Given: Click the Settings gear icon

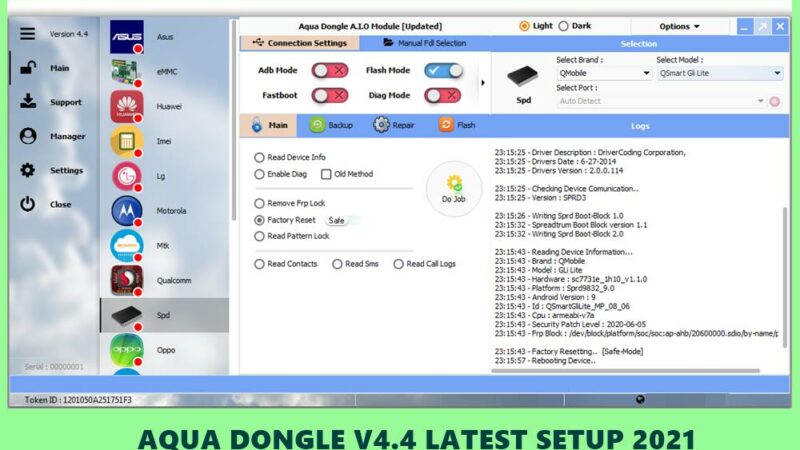Looking at the screenshot, I should (x=28, y=170).
